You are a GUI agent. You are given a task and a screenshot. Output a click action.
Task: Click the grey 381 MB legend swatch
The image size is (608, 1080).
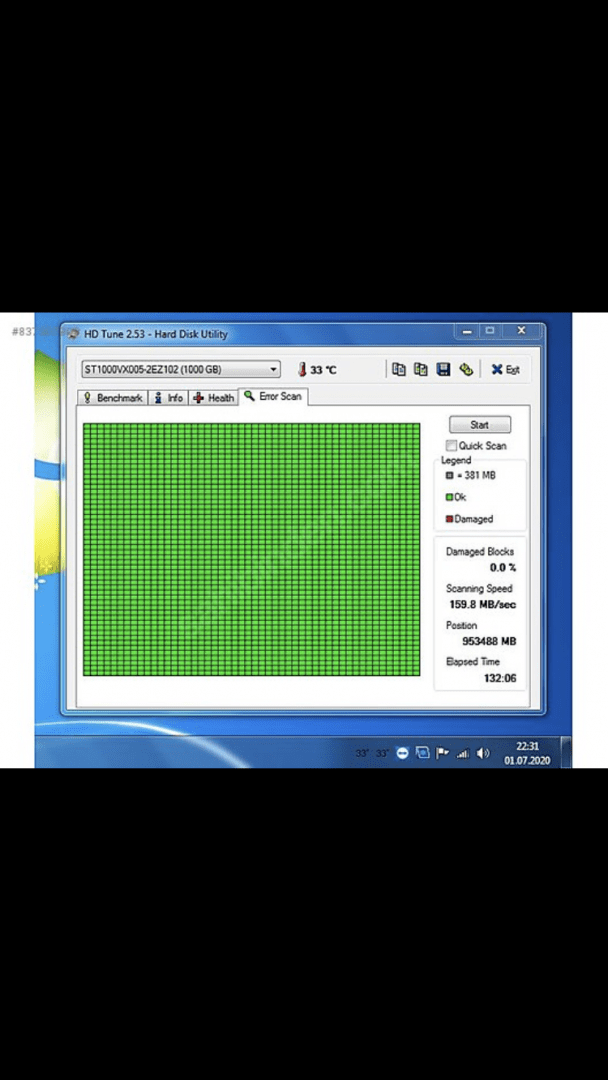[450, 475]
